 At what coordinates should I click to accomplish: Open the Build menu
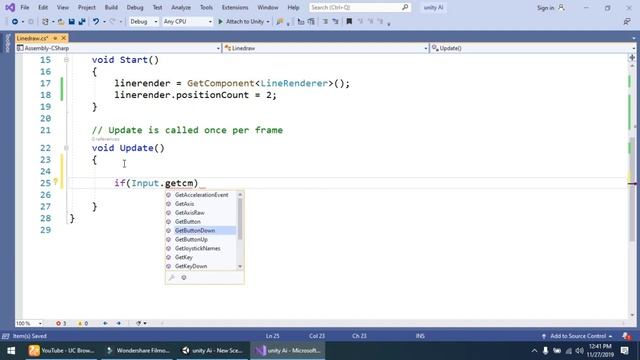[x=111, y=7]
